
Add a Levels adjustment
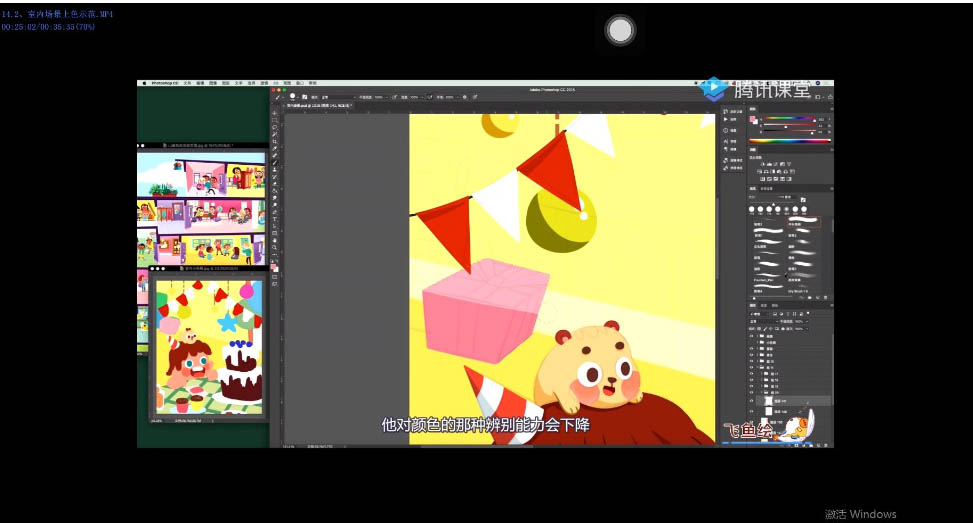click(769, 164)
